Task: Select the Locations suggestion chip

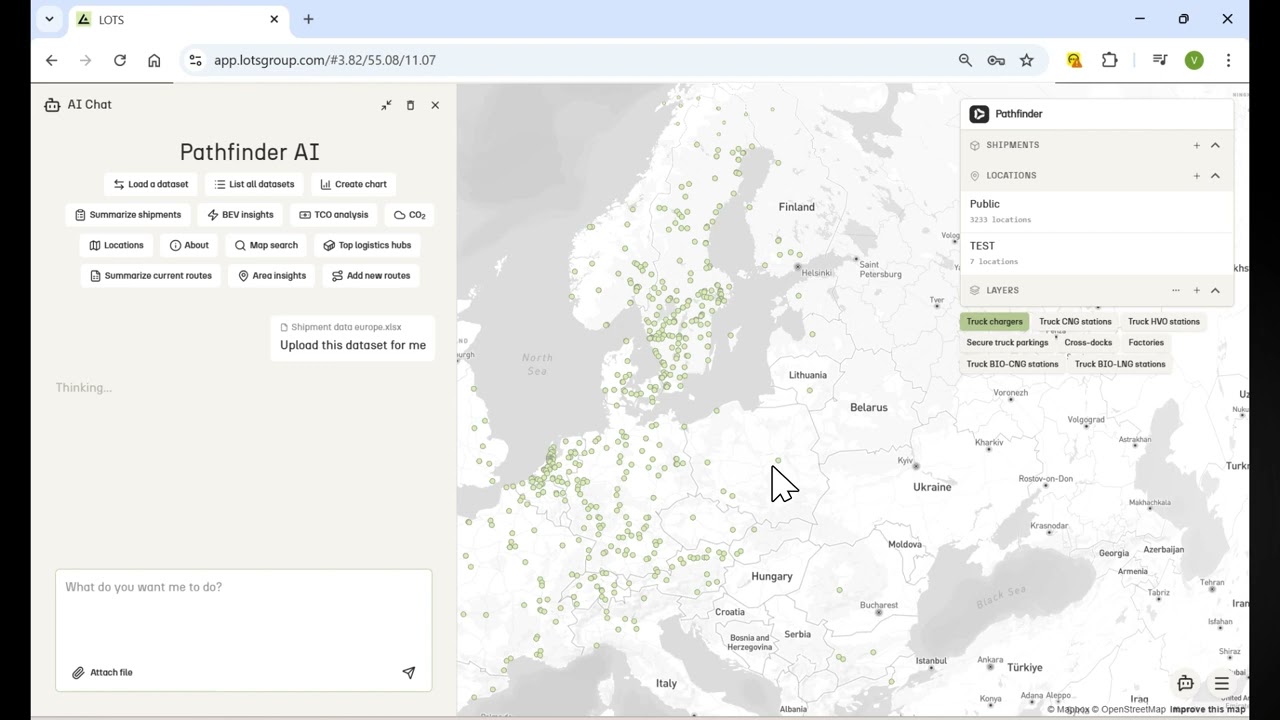Action: [116, 245]
